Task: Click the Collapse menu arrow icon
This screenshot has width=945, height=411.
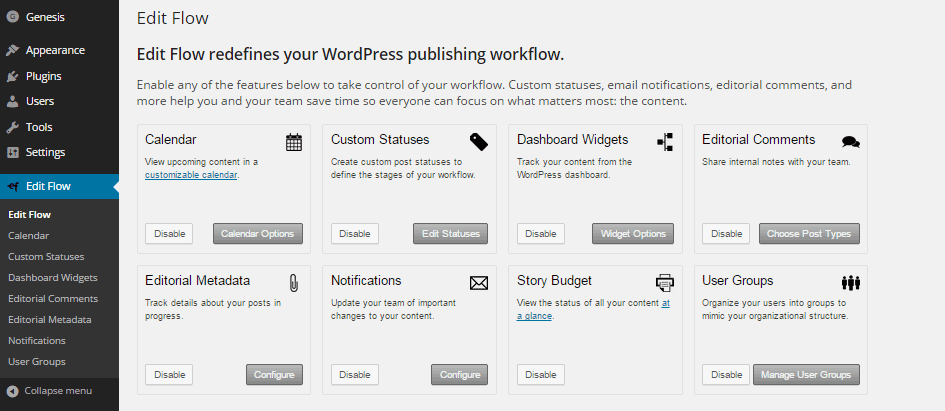Action: point(12,391)
